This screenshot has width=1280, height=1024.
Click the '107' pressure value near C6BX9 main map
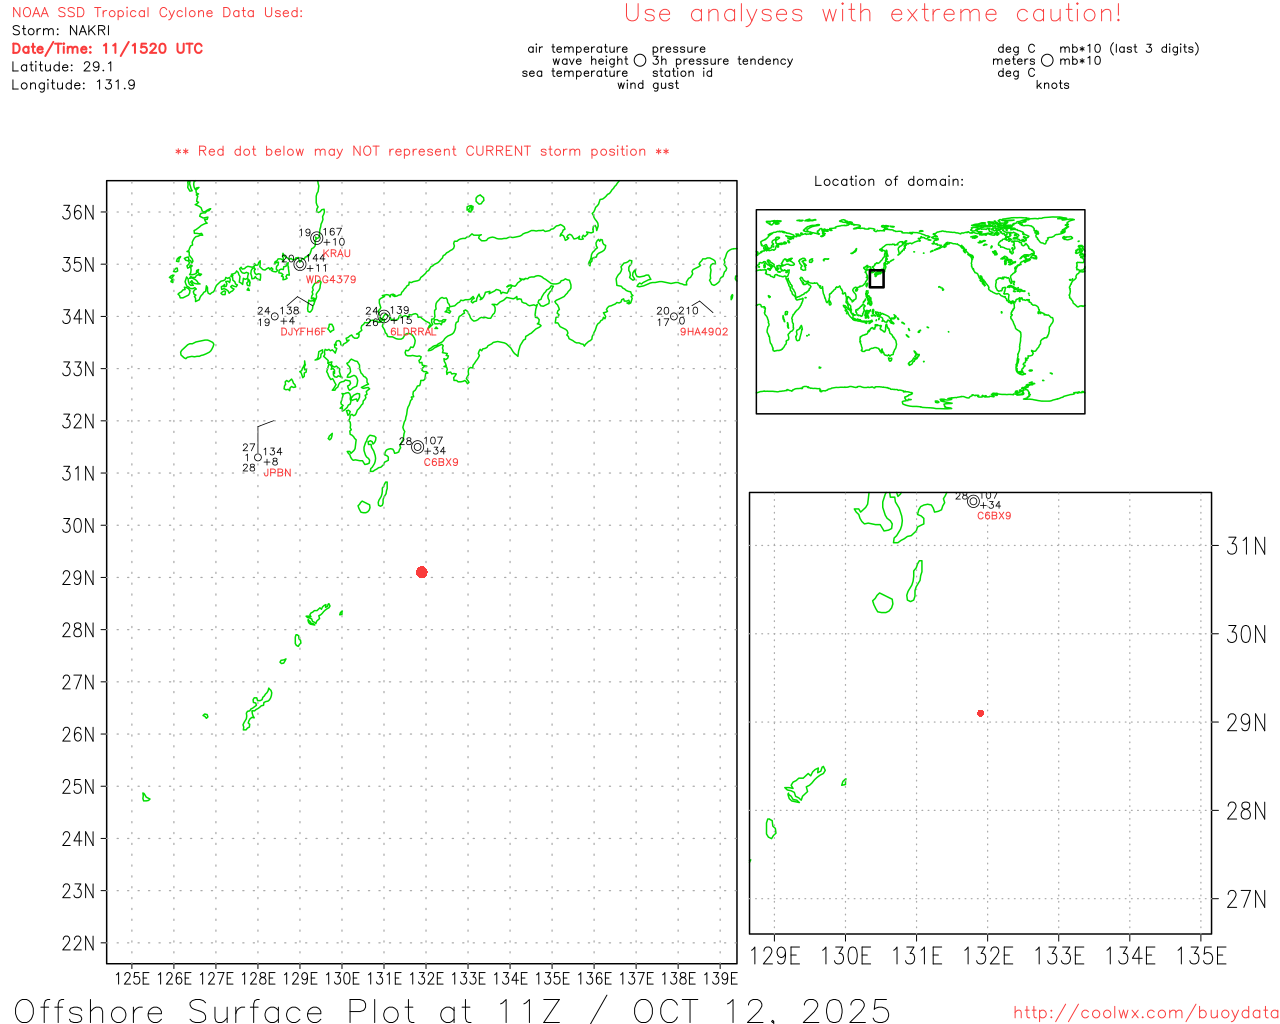[x=433, y=441]
